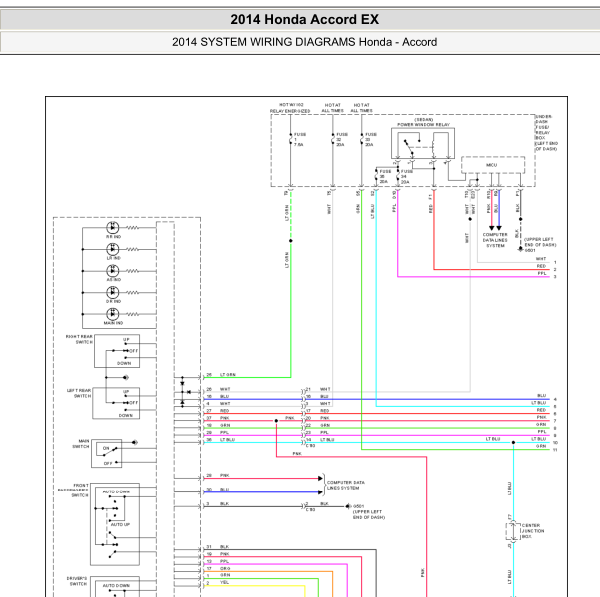Click 'ON' inside the main switch box
Image resolution: width=600 pixels, height=597 pixels.
[x=106, y=448]
